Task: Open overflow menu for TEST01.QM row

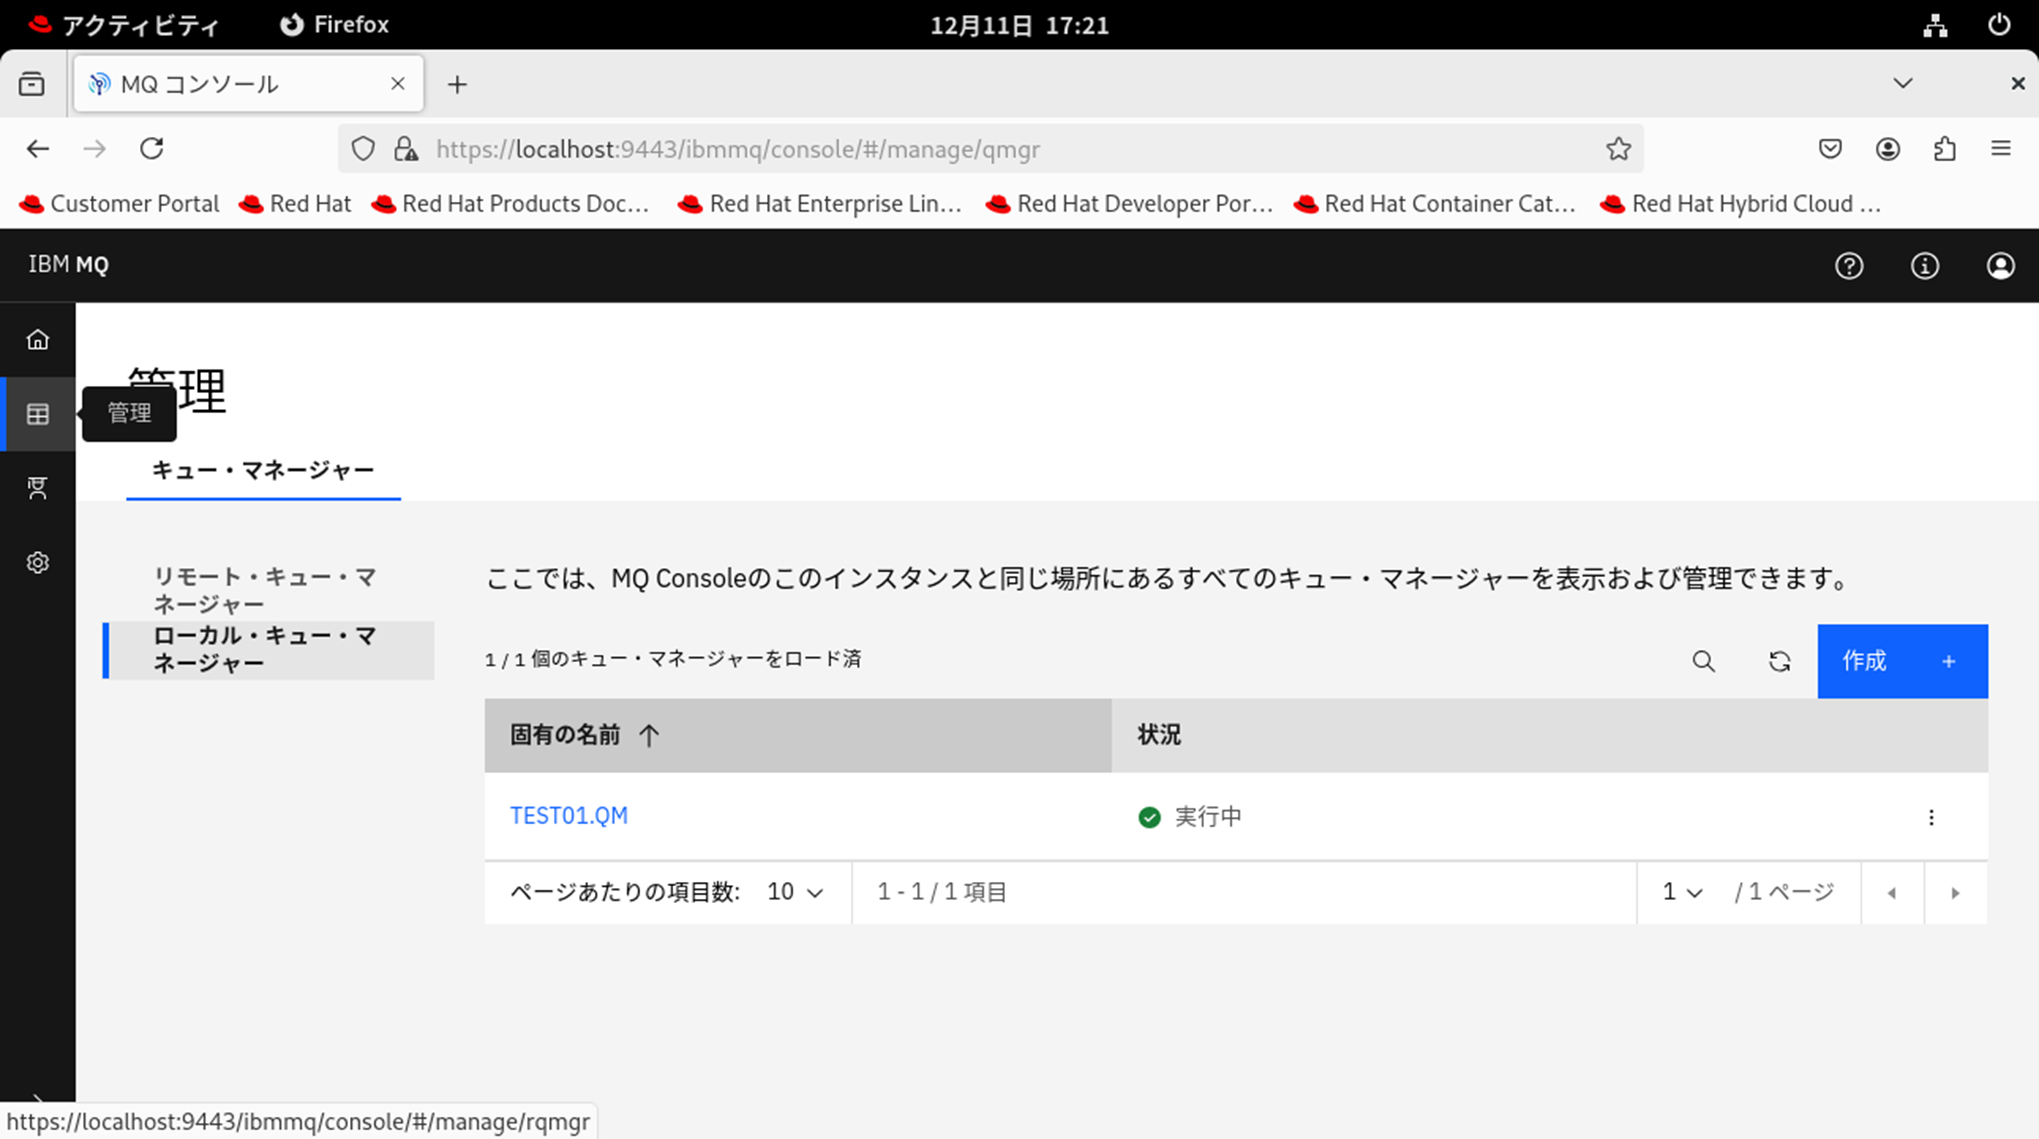Action: (1931, 818)
